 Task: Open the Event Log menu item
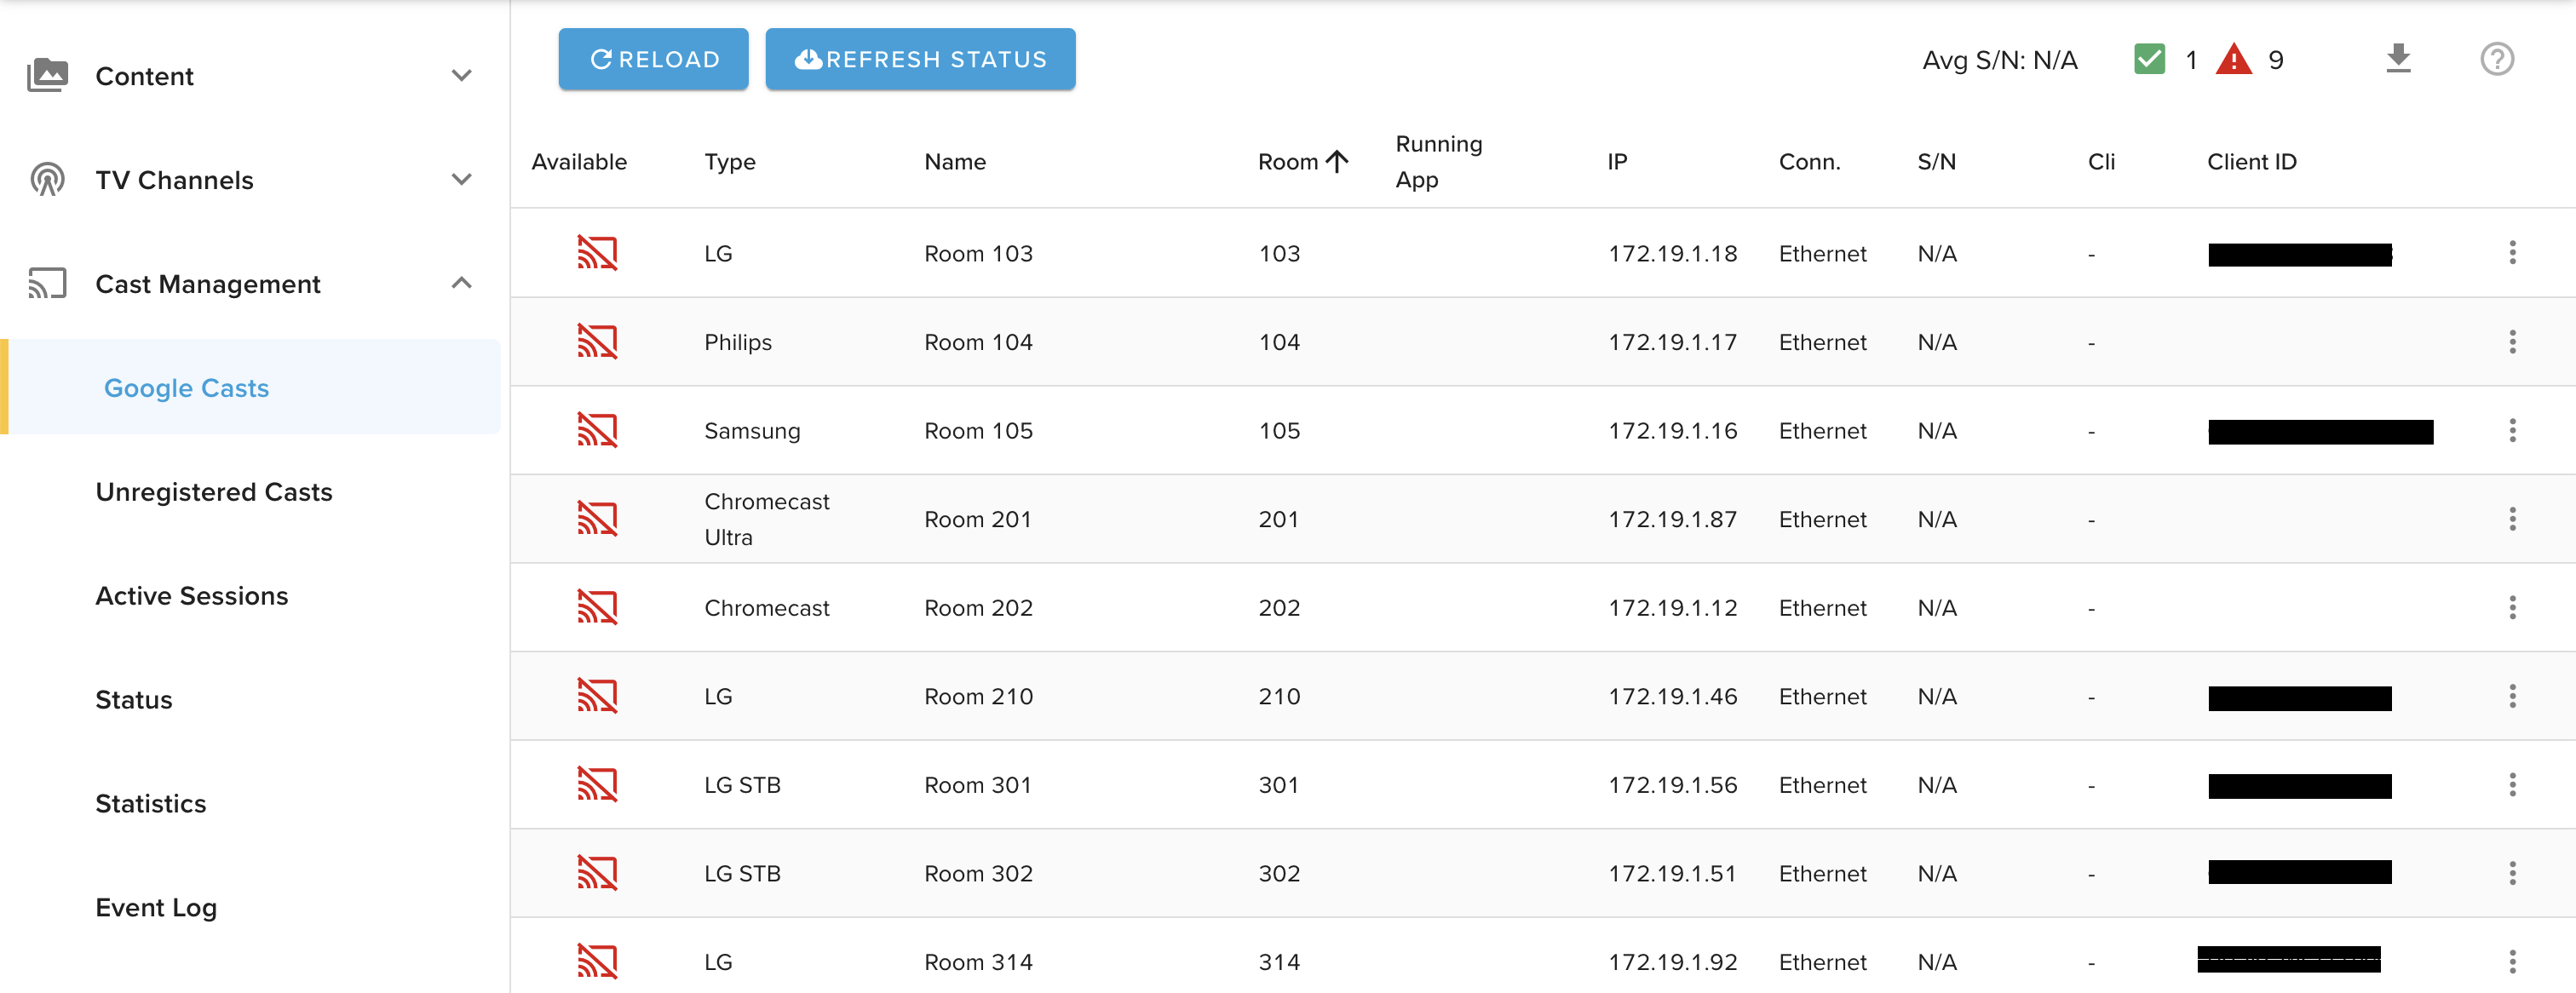pyautogui.click(x=156, y=907)
